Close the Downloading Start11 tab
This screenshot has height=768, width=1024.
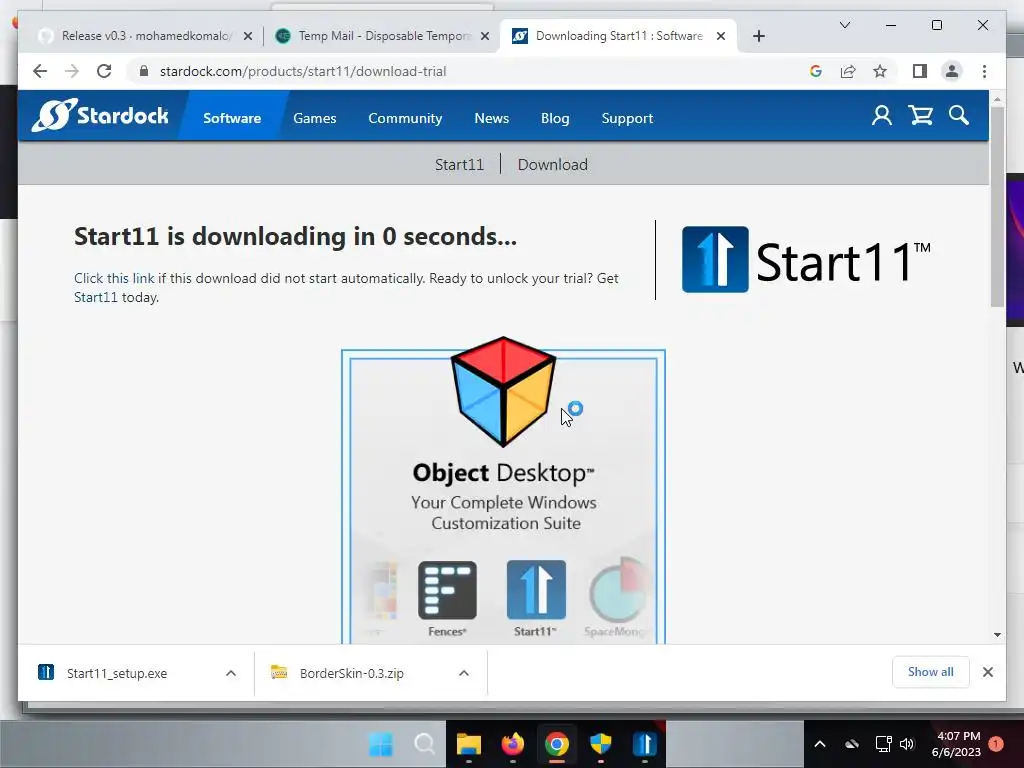click(x=720, y=36)
